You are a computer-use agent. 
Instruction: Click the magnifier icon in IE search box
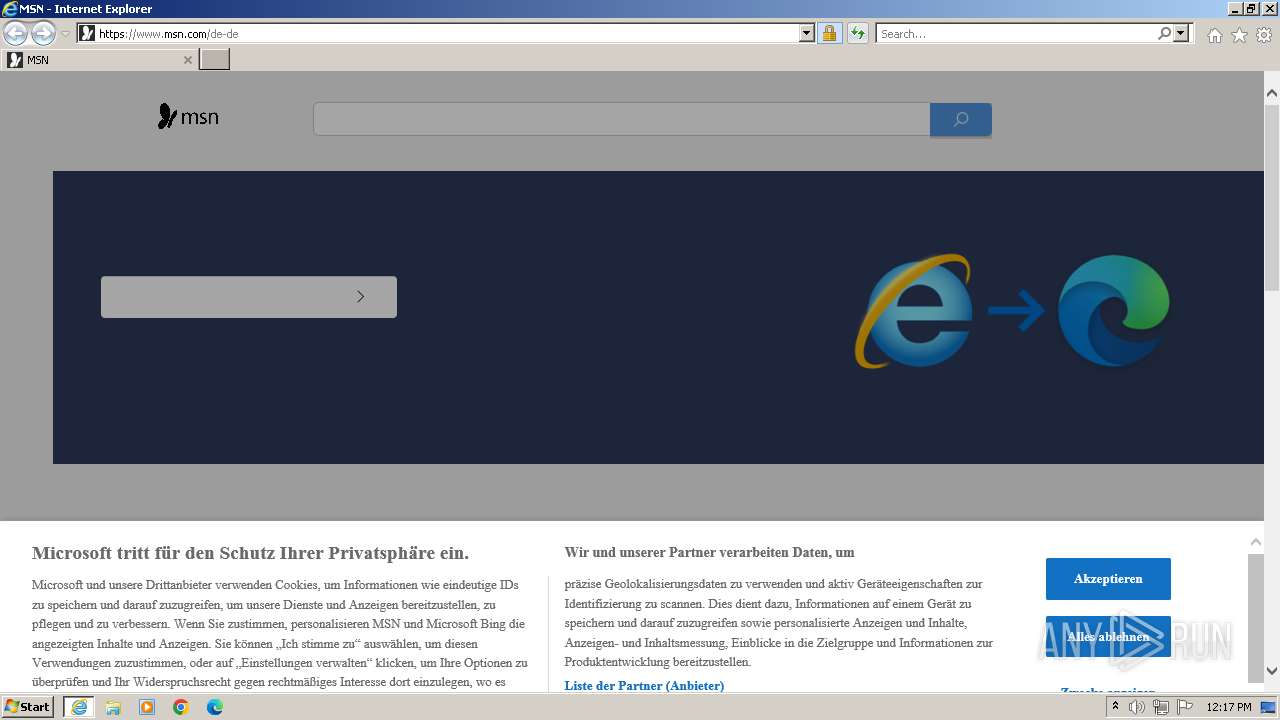1164,33
